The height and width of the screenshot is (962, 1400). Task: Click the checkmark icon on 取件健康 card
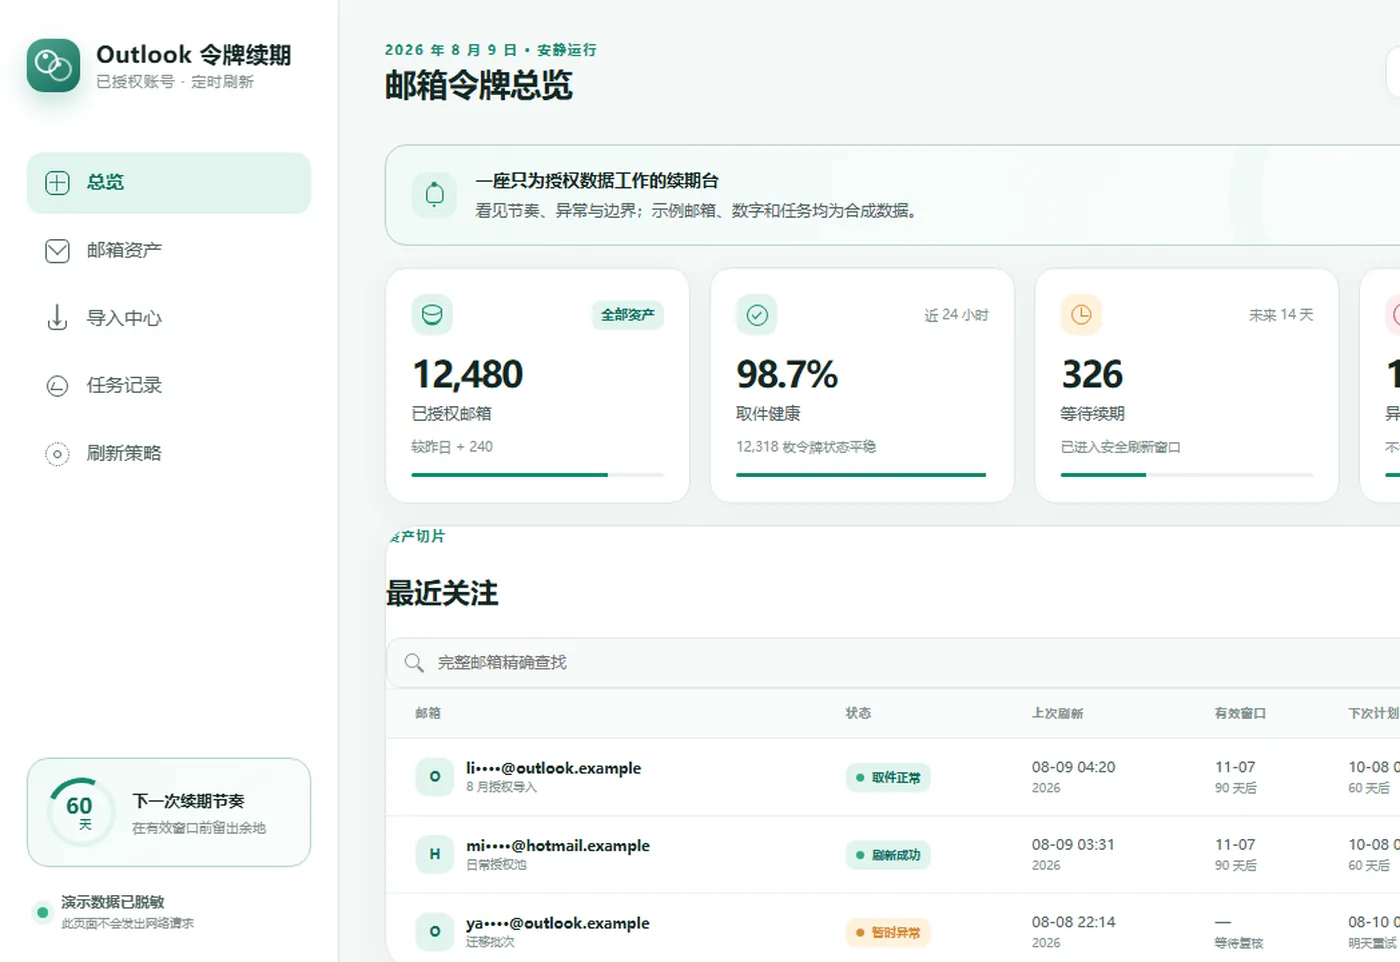tap(757, 314)
